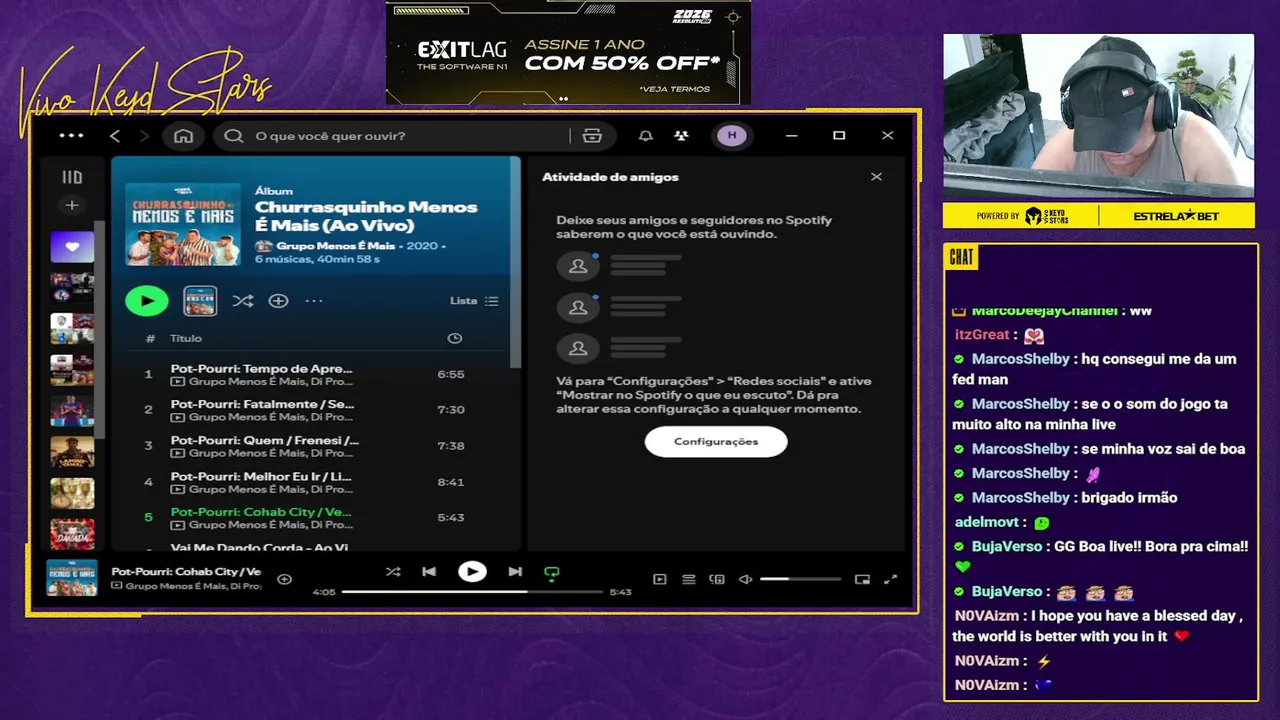Viewport: 1280px width, 720px height.
Task: Click the Churrasquinho album cover art
Action: 183,224
